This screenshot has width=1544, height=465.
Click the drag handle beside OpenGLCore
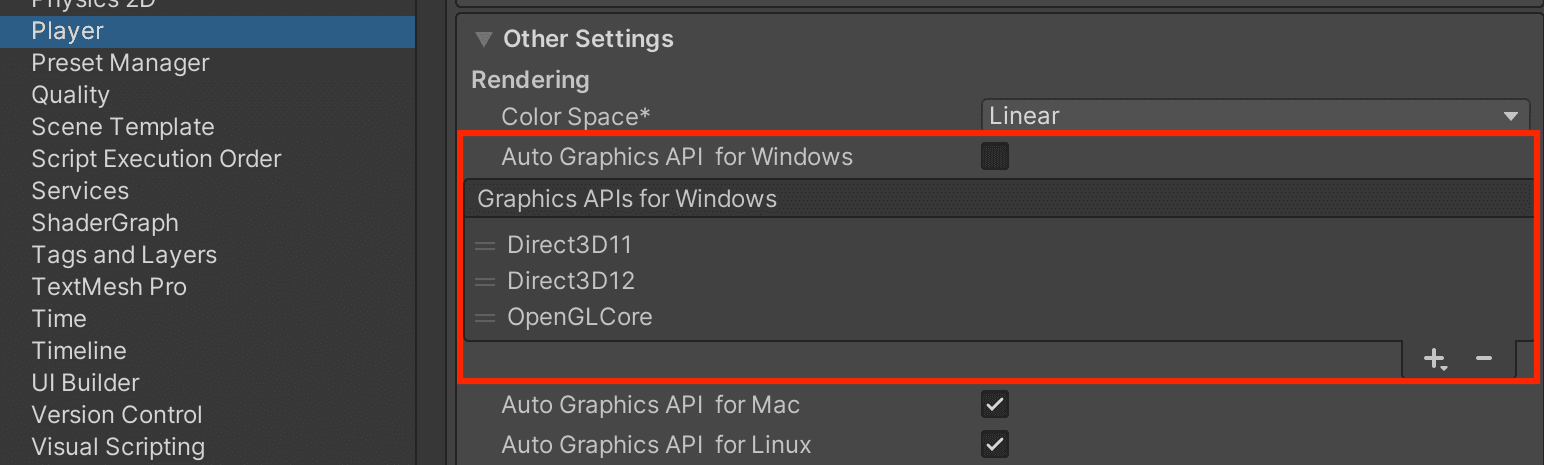pyautogui.click(x=485, y=318)
